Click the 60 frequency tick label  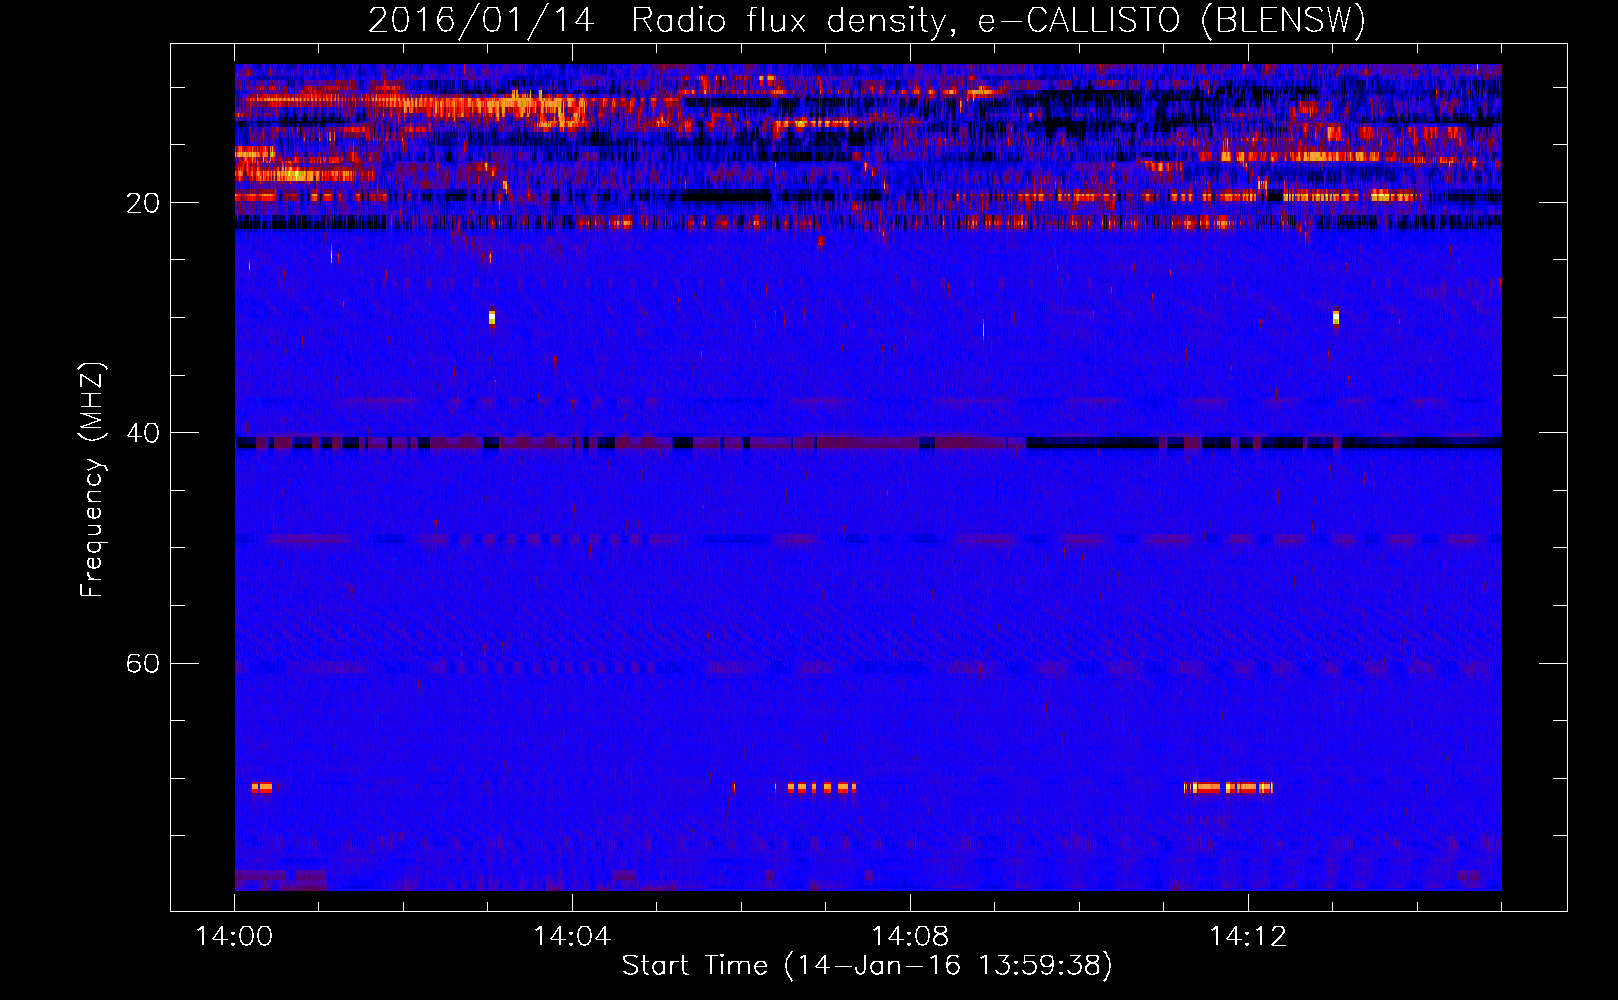(x=142, y=663)
